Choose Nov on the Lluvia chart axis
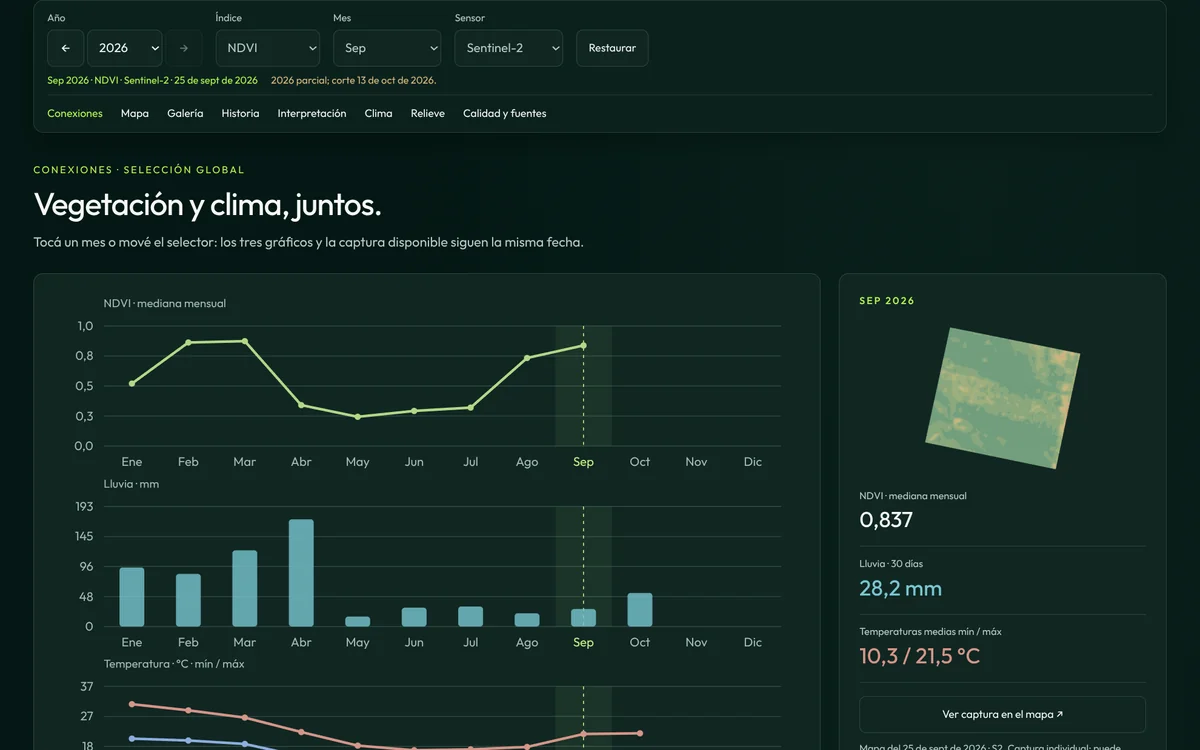Image resolution: width=1200 pixels, height=750 pixels. coord(696,642)
